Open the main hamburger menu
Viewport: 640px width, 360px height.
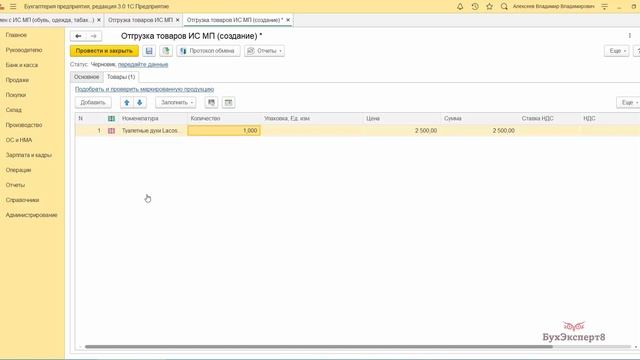tap(13, 7)
